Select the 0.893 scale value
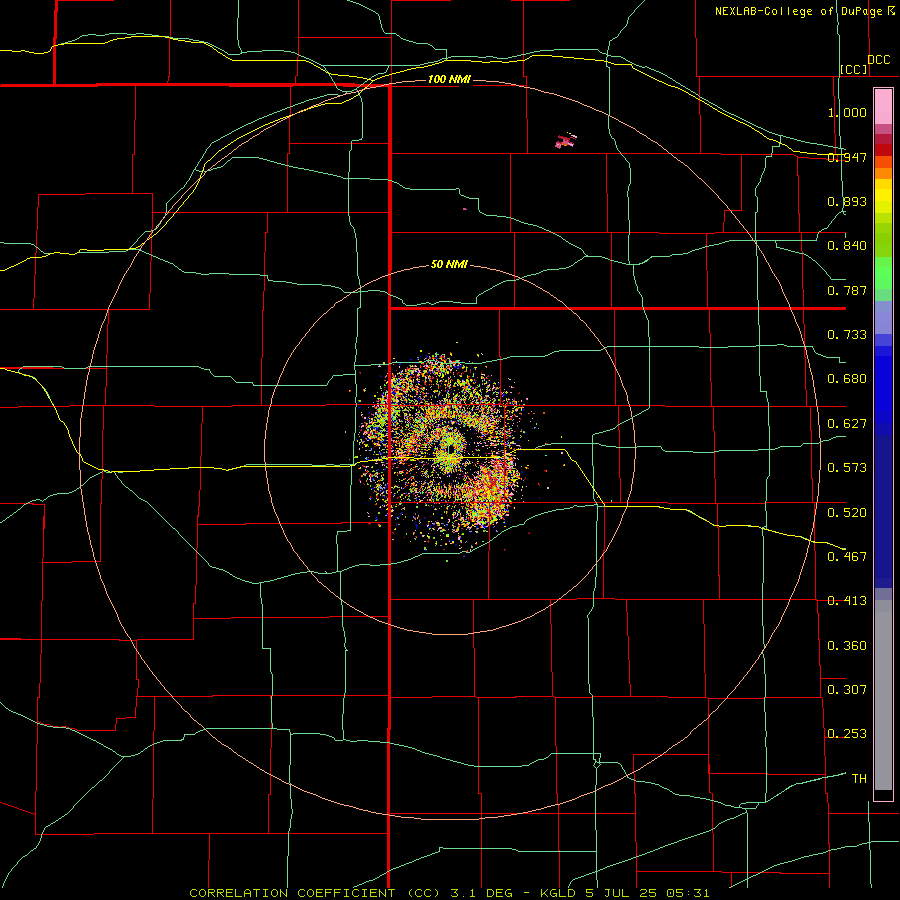Screen dimensions: 900x900 (x=847, y=201)
